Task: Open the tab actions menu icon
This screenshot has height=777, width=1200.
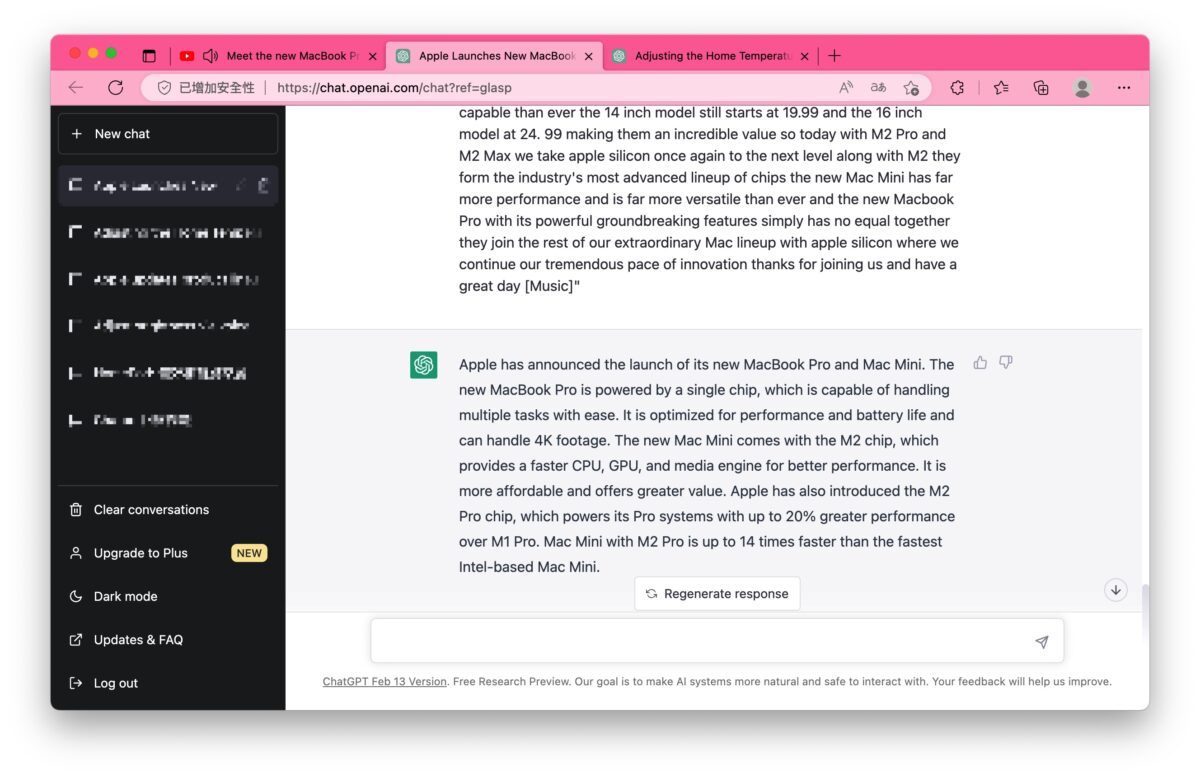Action: click(x=149, y=56)
